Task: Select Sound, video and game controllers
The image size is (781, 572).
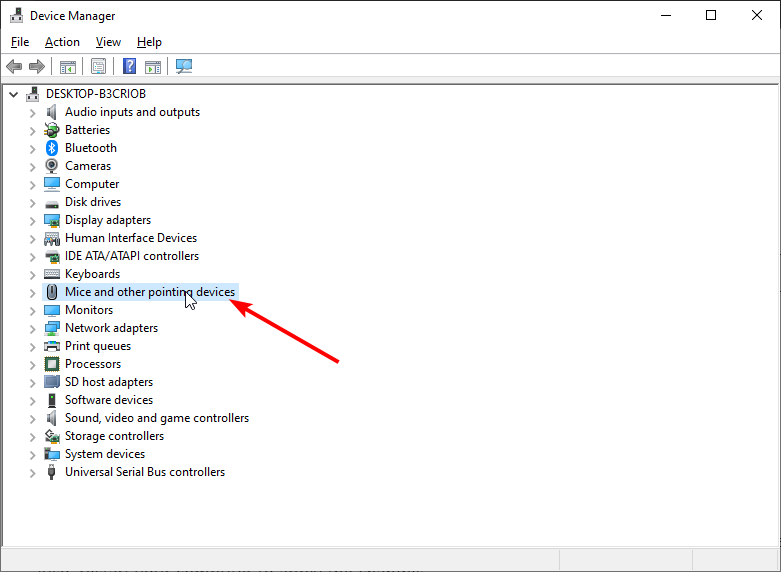Action: click(x=157, y=418)
